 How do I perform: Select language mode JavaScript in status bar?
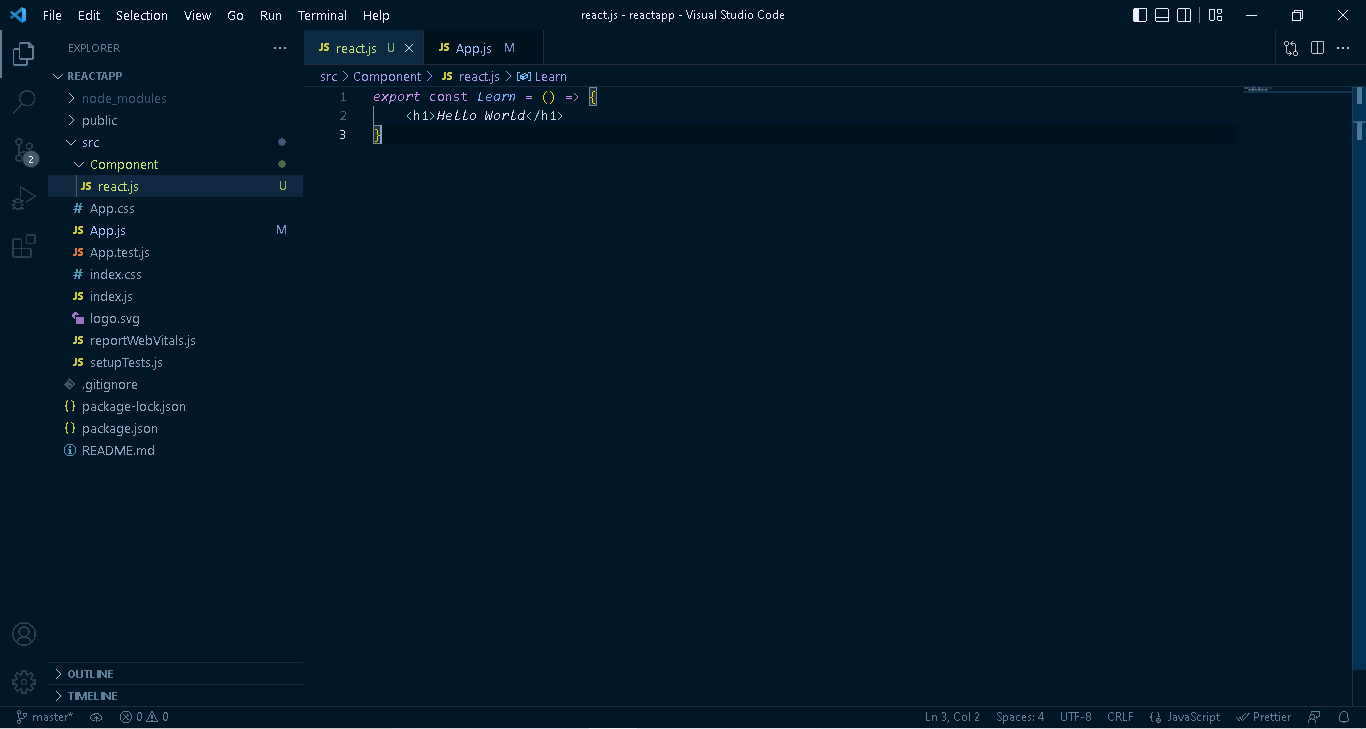1185,717
